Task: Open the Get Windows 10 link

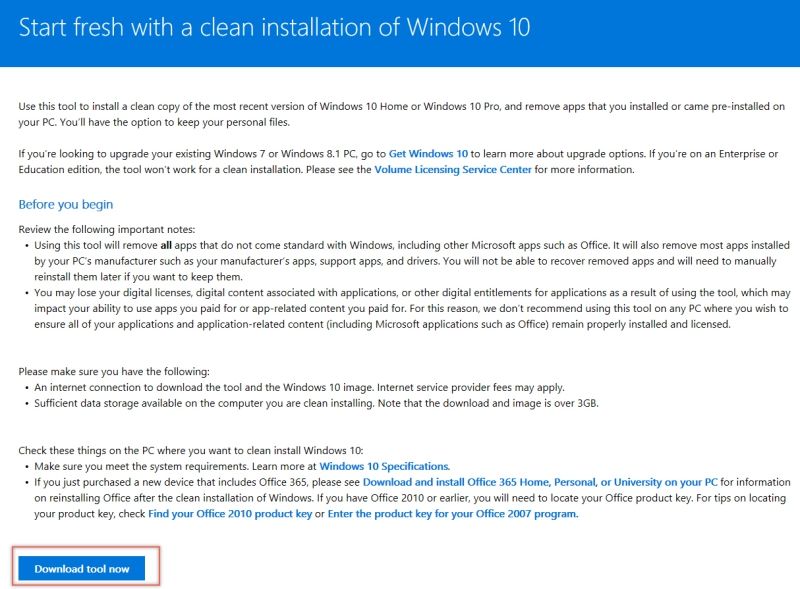Action: point(428,154)
